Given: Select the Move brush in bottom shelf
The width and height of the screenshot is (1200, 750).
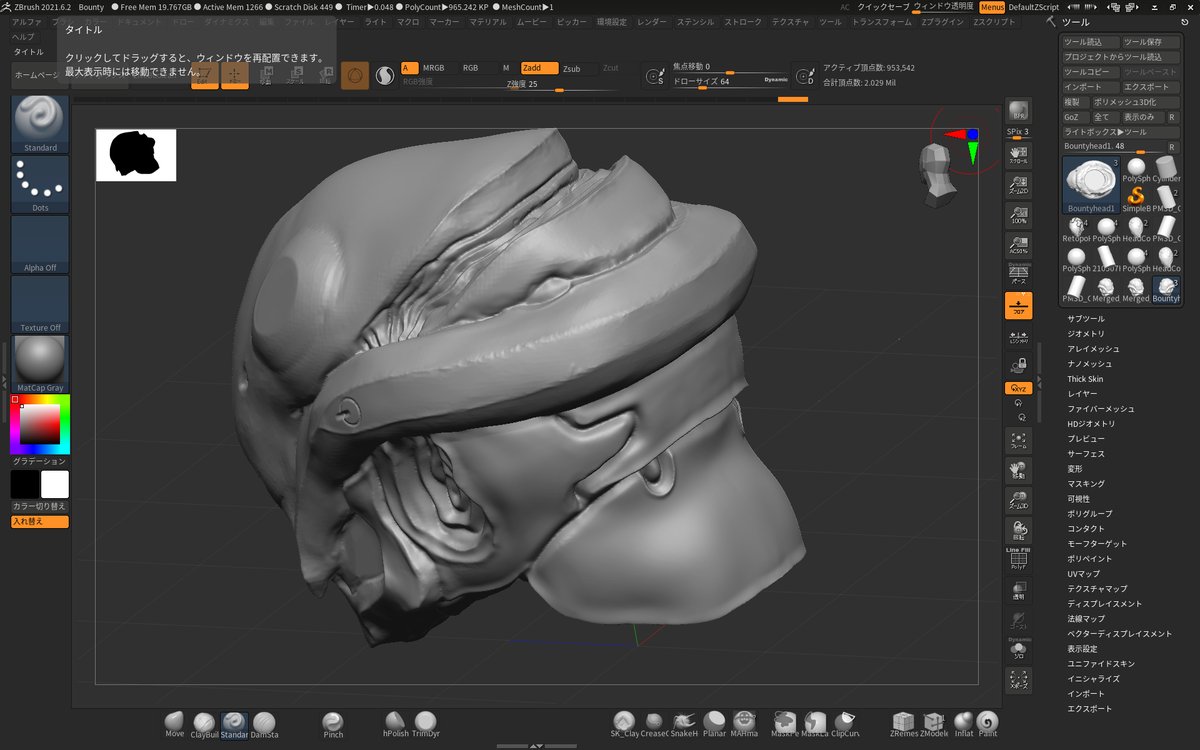Looking at the screenshot, I should (175, 726).
